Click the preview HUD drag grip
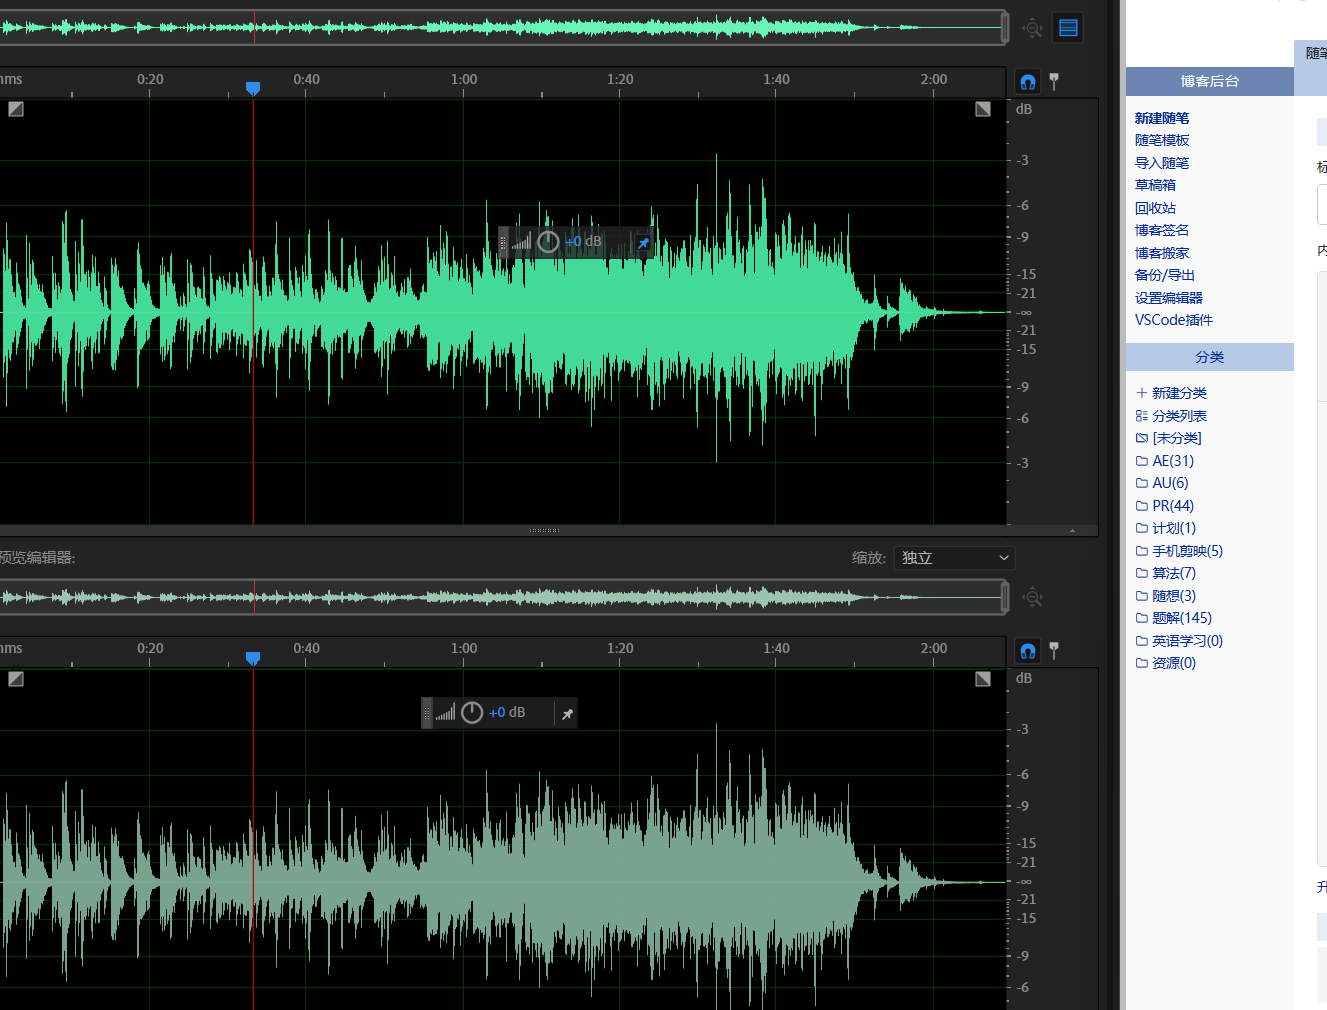1327x1010 pixels. coord(427,713)
